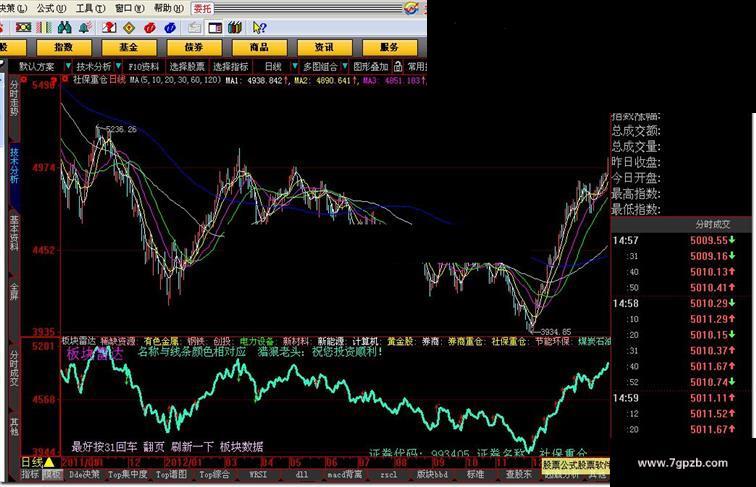756x487 pixels.
Task: Click the red chart toolbar icon
Action: coord(109,27)
